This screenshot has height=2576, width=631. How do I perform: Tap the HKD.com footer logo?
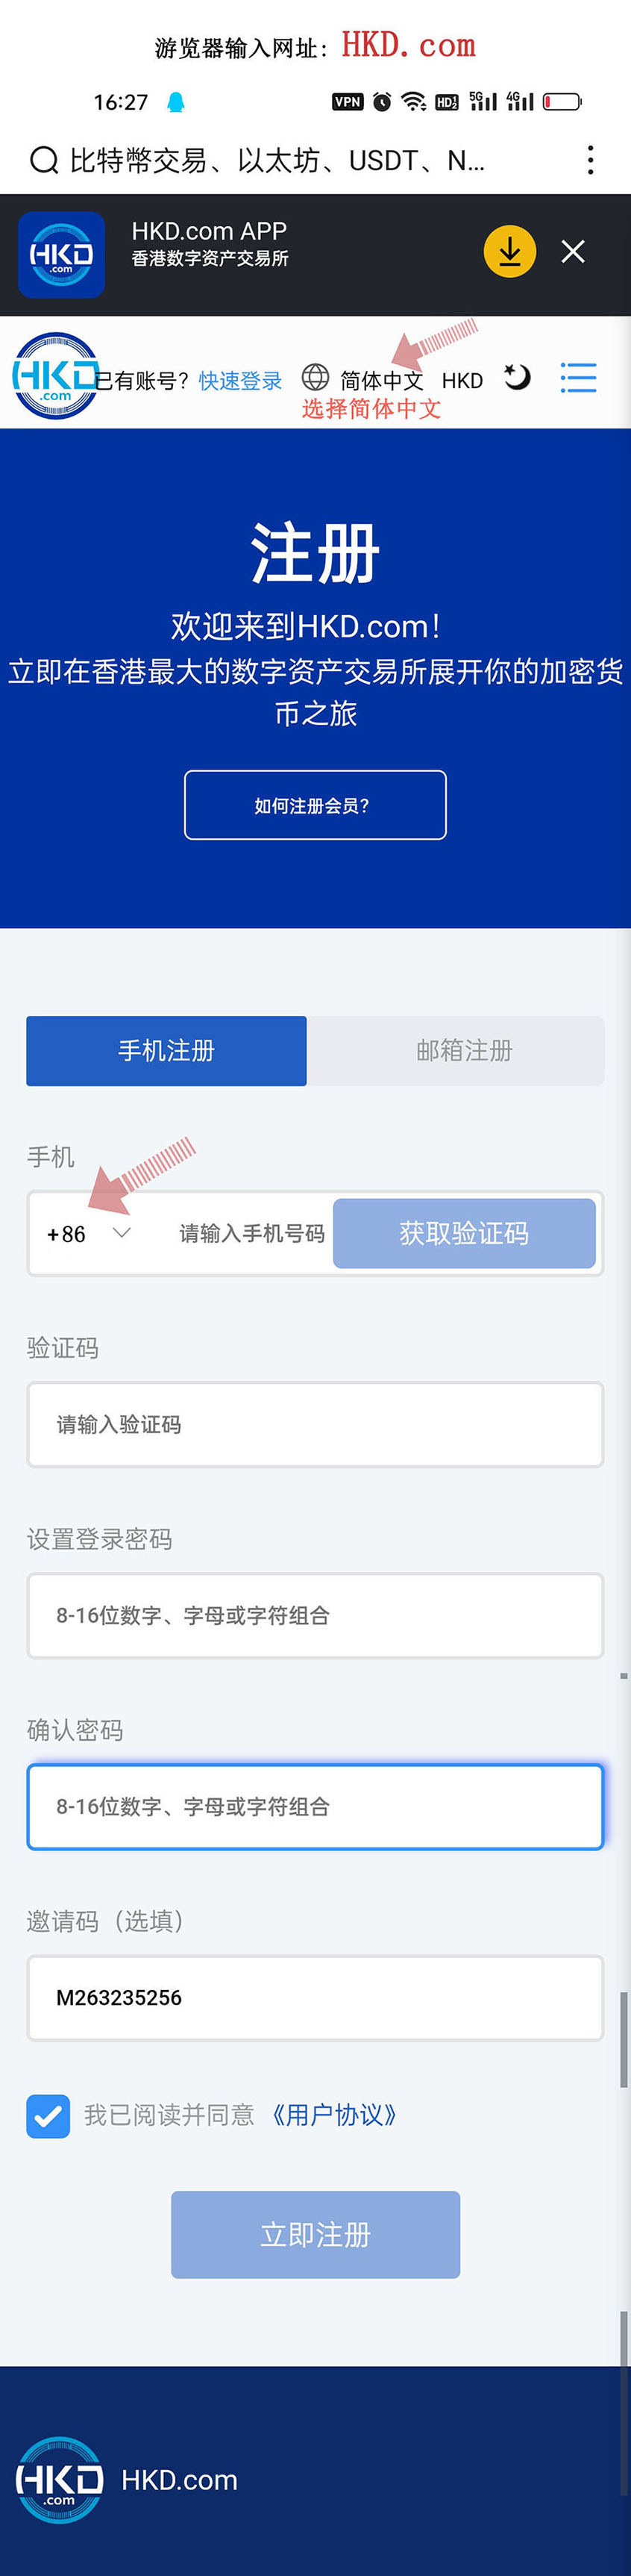60,2479
